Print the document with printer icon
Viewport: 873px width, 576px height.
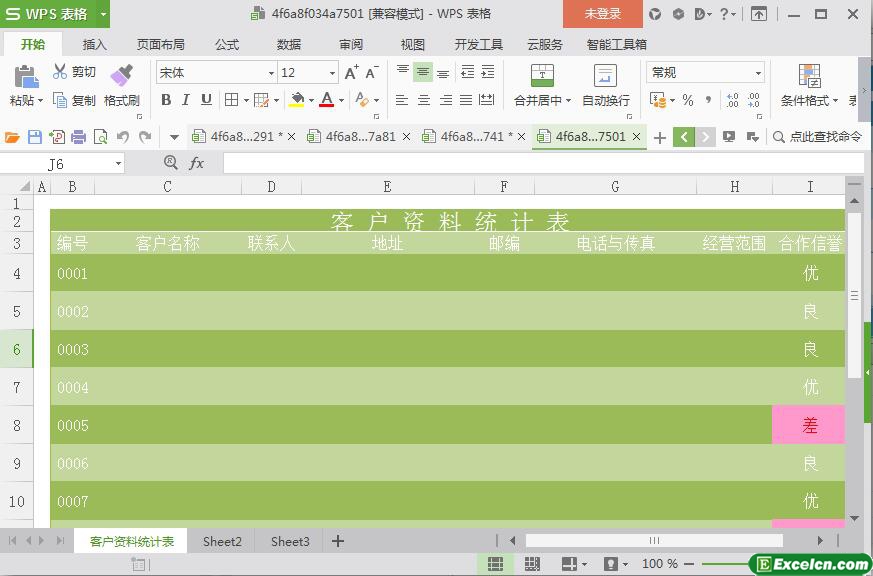[x=79, y=137]
